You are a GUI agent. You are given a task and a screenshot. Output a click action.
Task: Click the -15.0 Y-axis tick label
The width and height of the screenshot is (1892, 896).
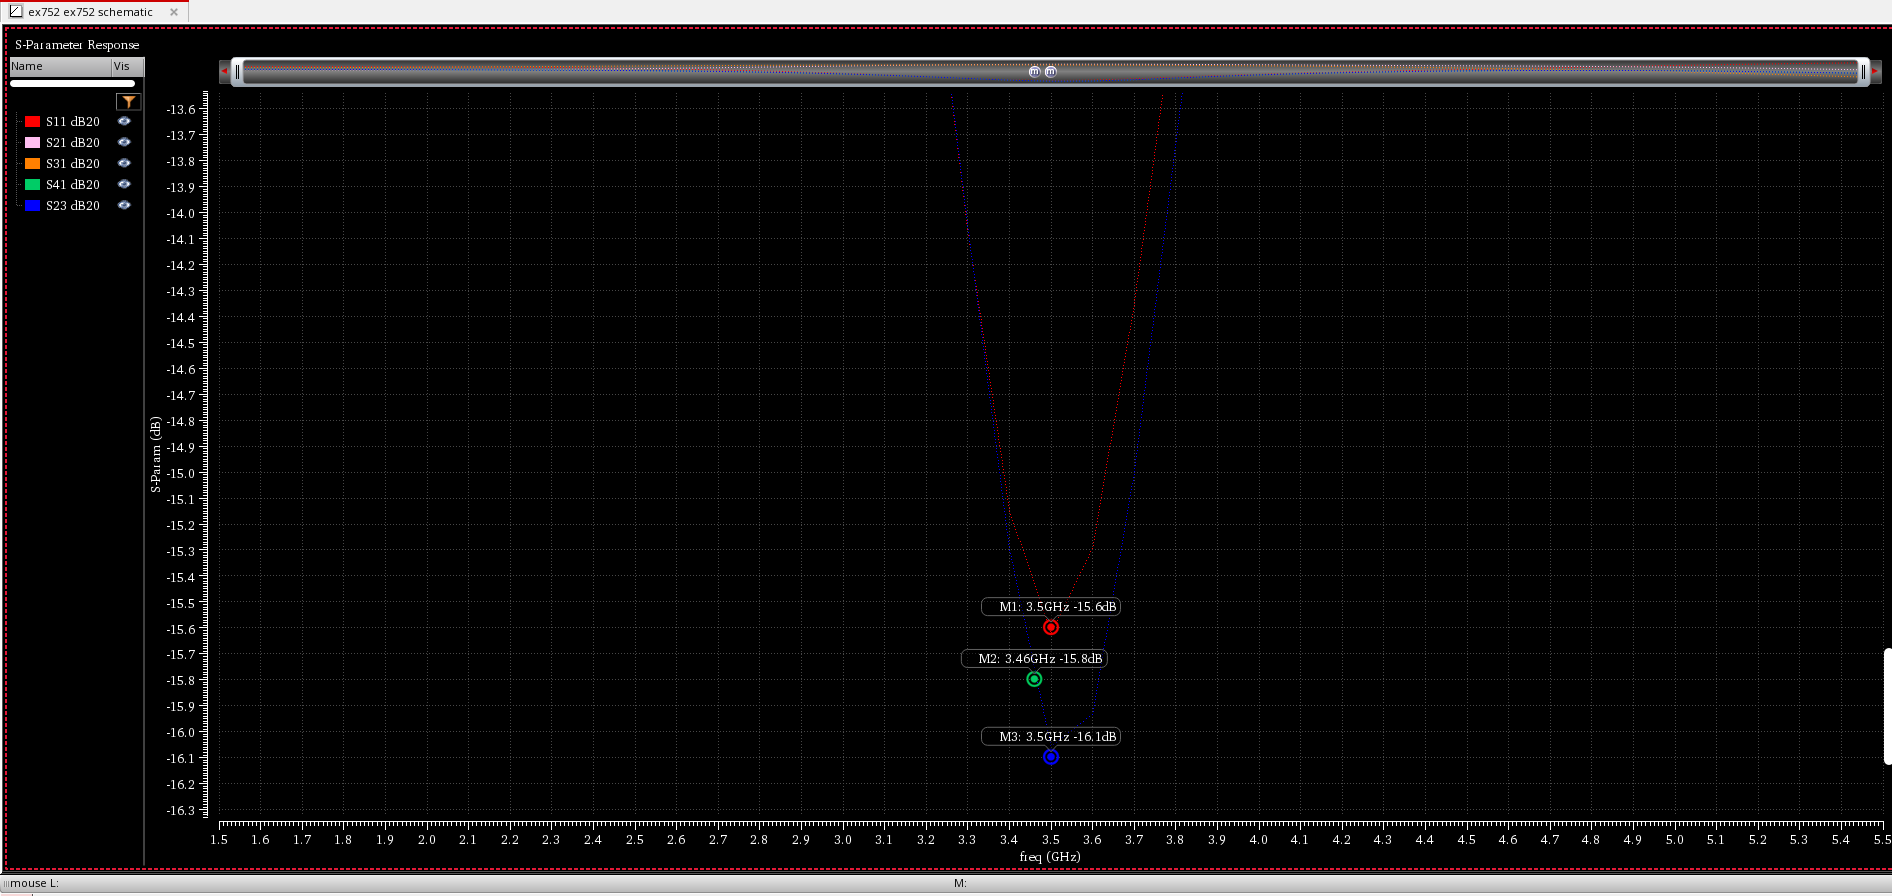[x=180, y=474]
